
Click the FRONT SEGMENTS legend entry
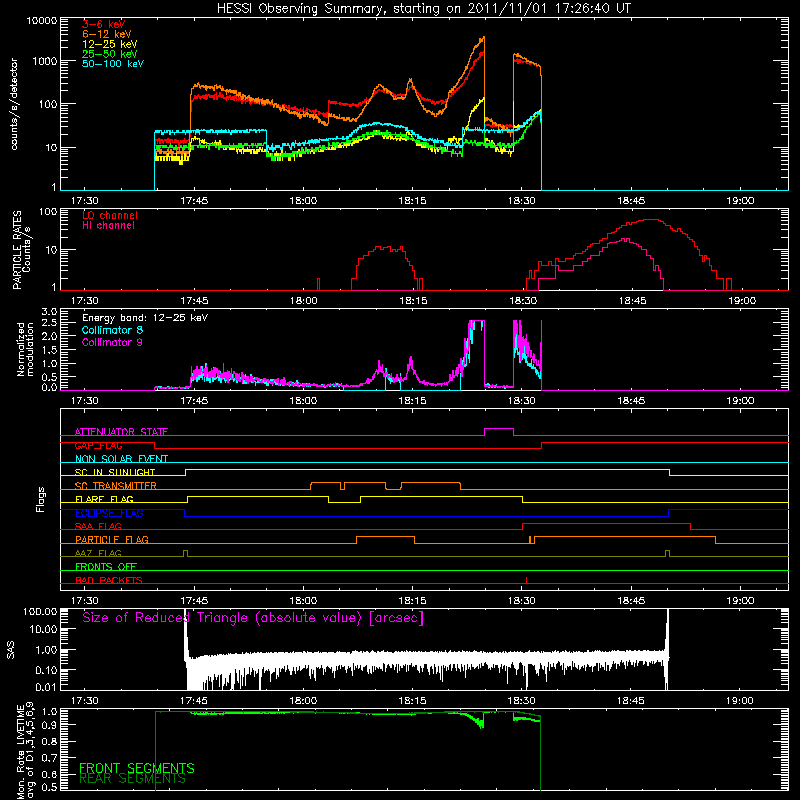pyautogui.click(x=137, y=768)
